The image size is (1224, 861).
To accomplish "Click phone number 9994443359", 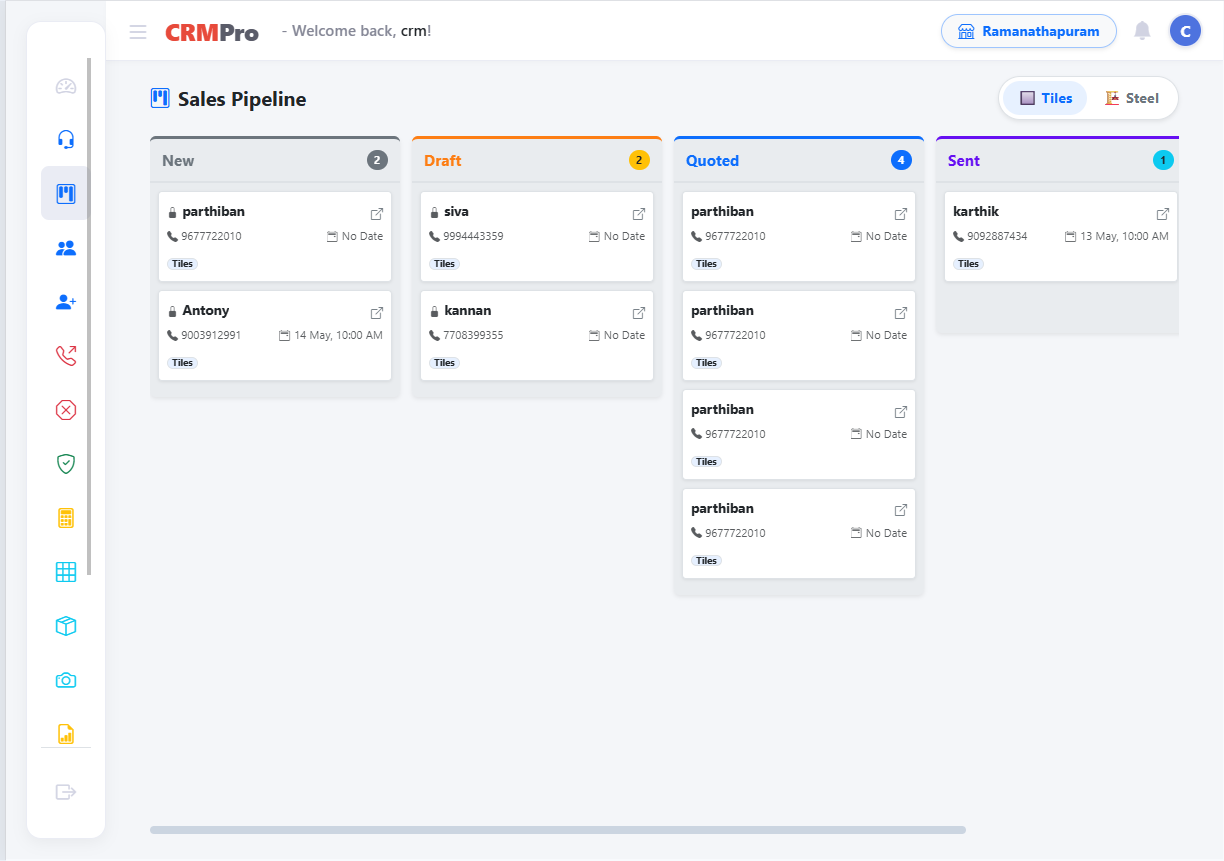I will [x=473, y=237].
